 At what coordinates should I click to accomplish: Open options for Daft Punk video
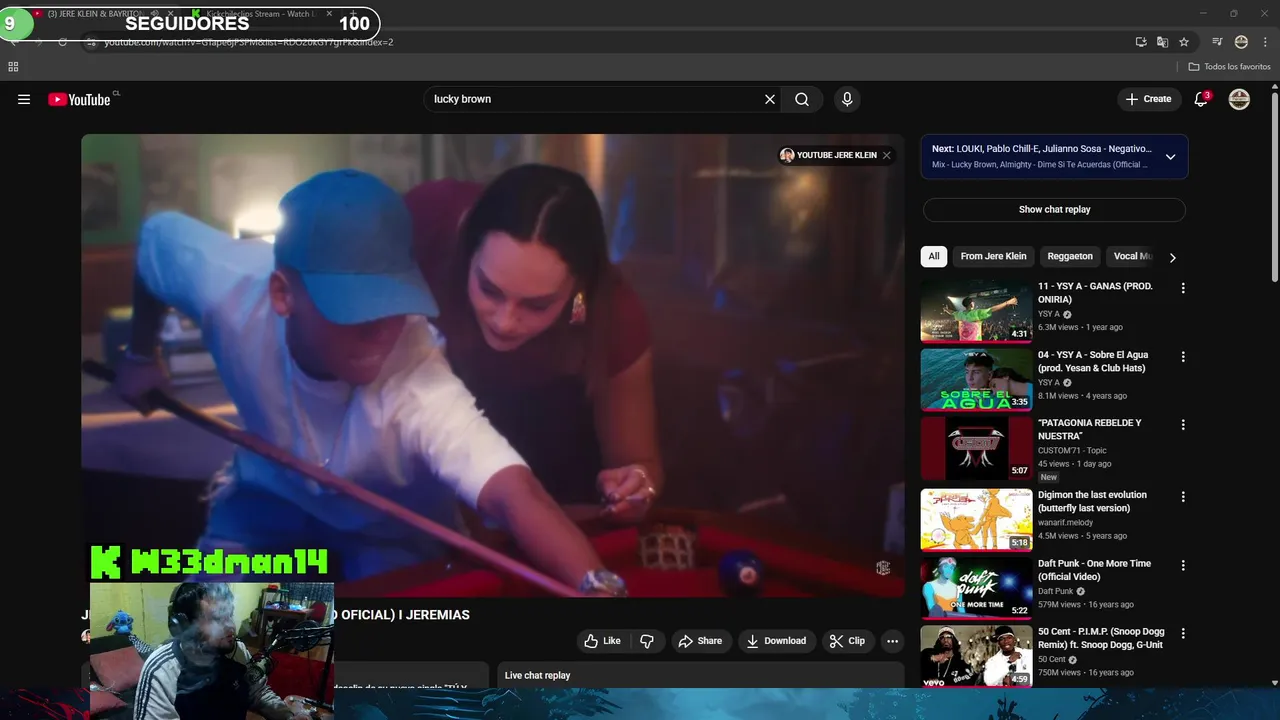click(1183, 565)
